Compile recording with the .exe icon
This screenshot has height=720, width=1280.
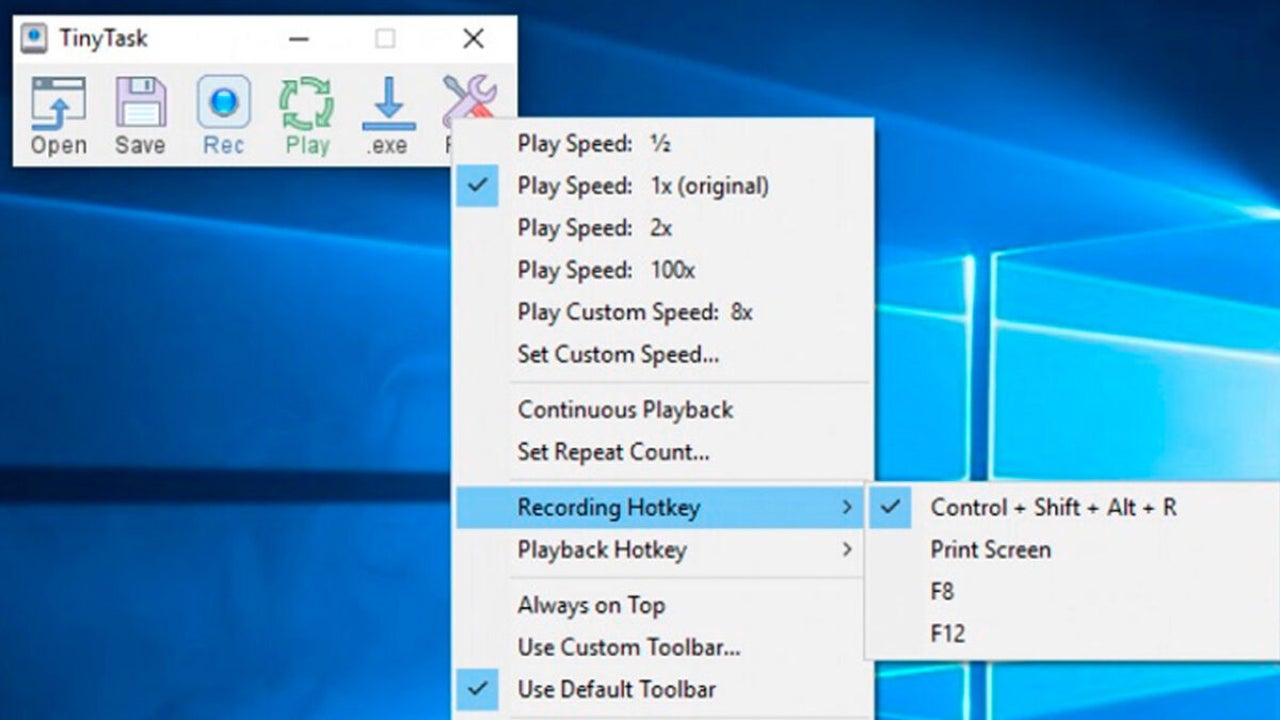[x=388, y=116]
